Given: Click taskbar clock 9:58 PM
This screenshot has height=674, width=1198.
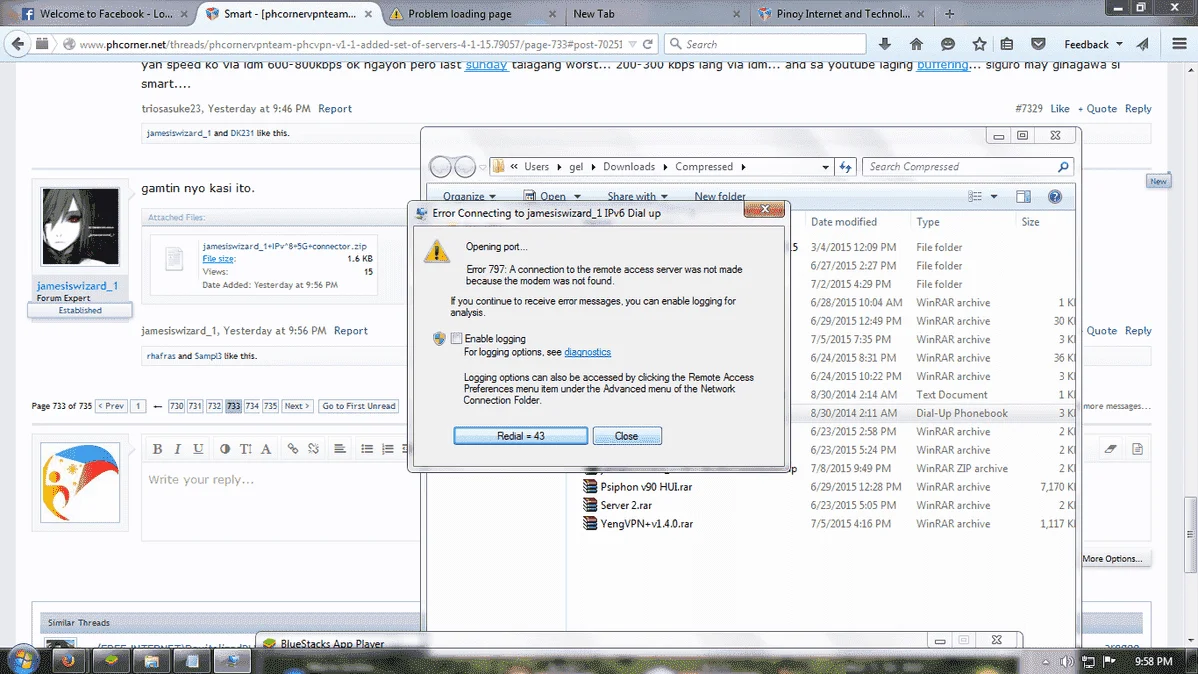Looking at the screenshot, I should tap(1154, 661).
